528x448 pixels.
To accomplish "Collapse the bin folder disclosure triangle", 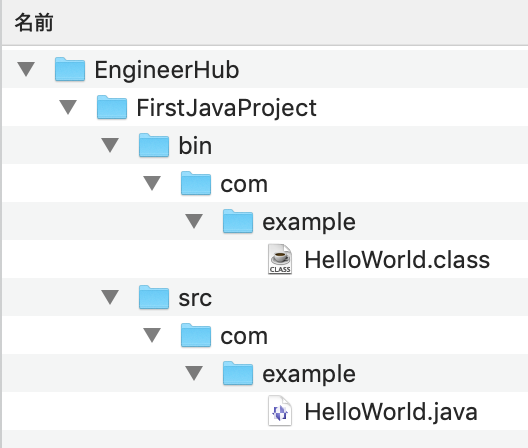I will click(110, 145).
